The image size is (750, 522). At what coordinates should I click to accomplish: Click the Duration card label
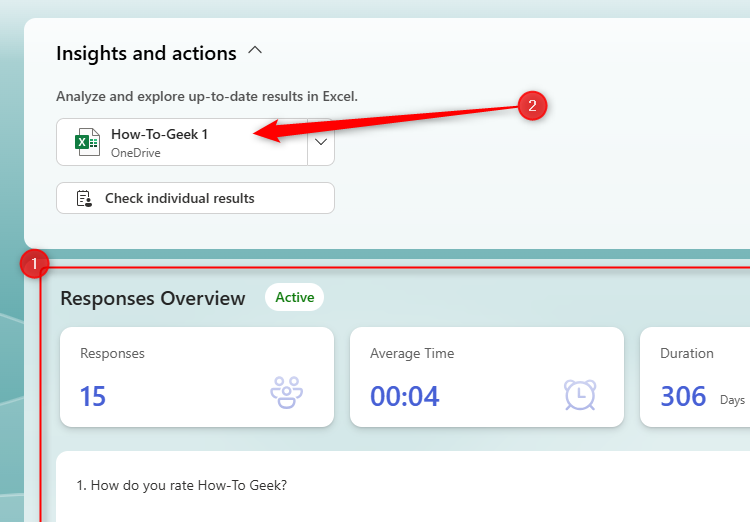(687, 353)
